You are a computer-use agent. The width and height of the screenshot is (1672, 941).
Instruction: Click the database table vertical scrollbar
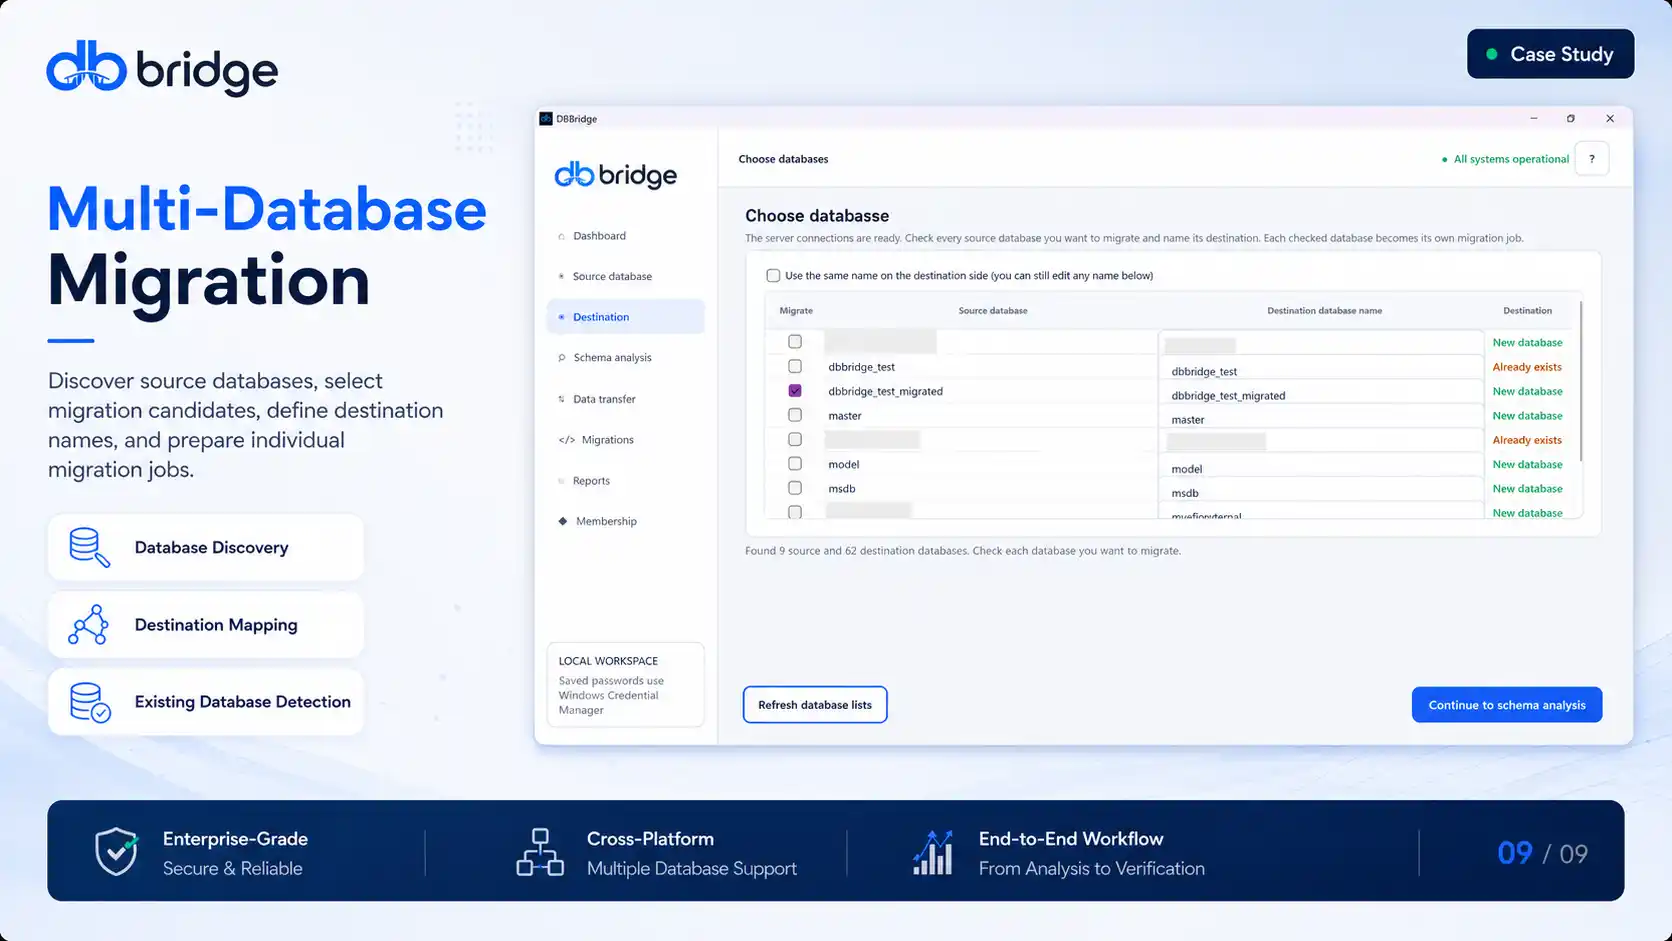(1581, 381)
